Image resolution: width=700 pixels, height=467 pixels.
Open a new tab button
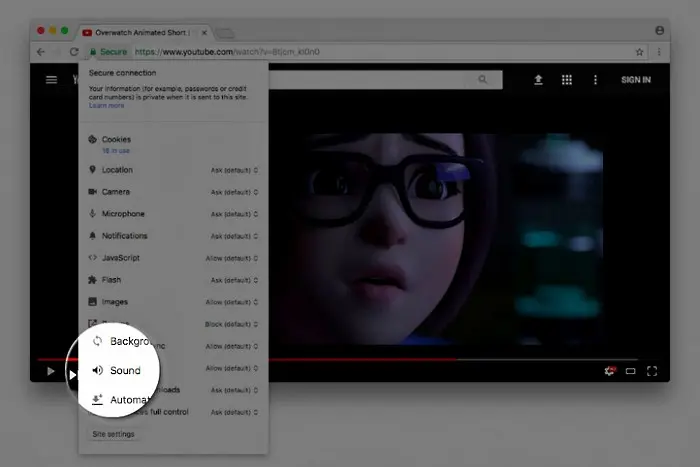pyautogui.click(x=225, y=33)
